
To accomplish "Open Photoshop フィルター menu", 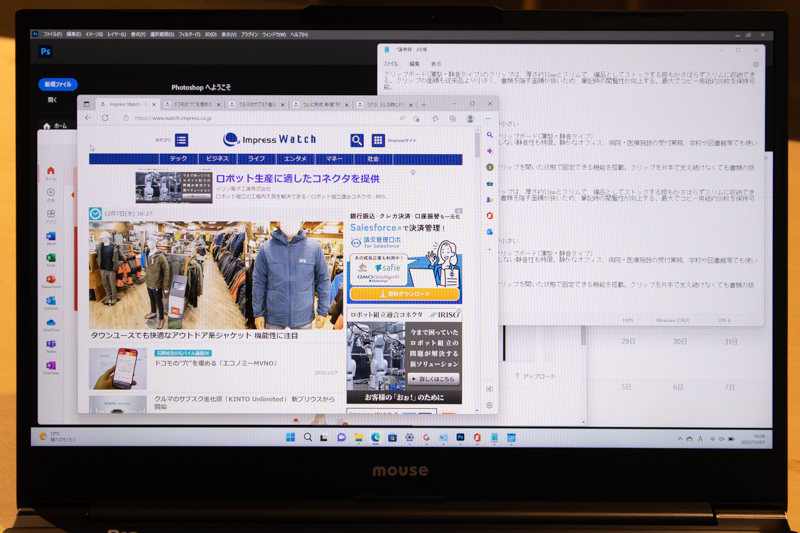I will click(x=189, y=35).
